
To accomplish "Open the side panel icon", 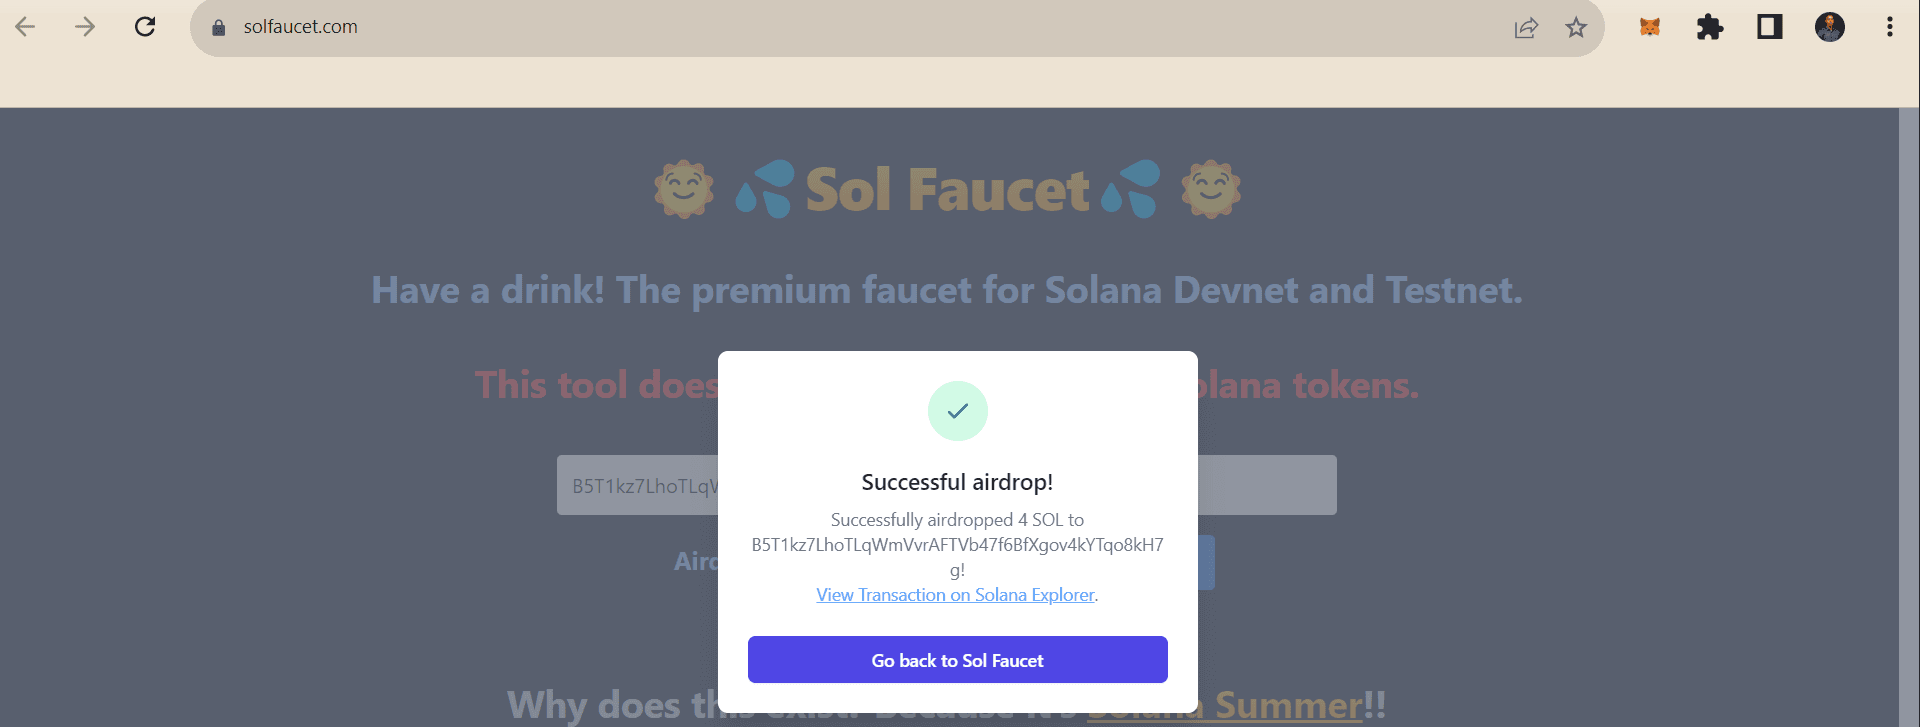I will tap(1769, 27).
